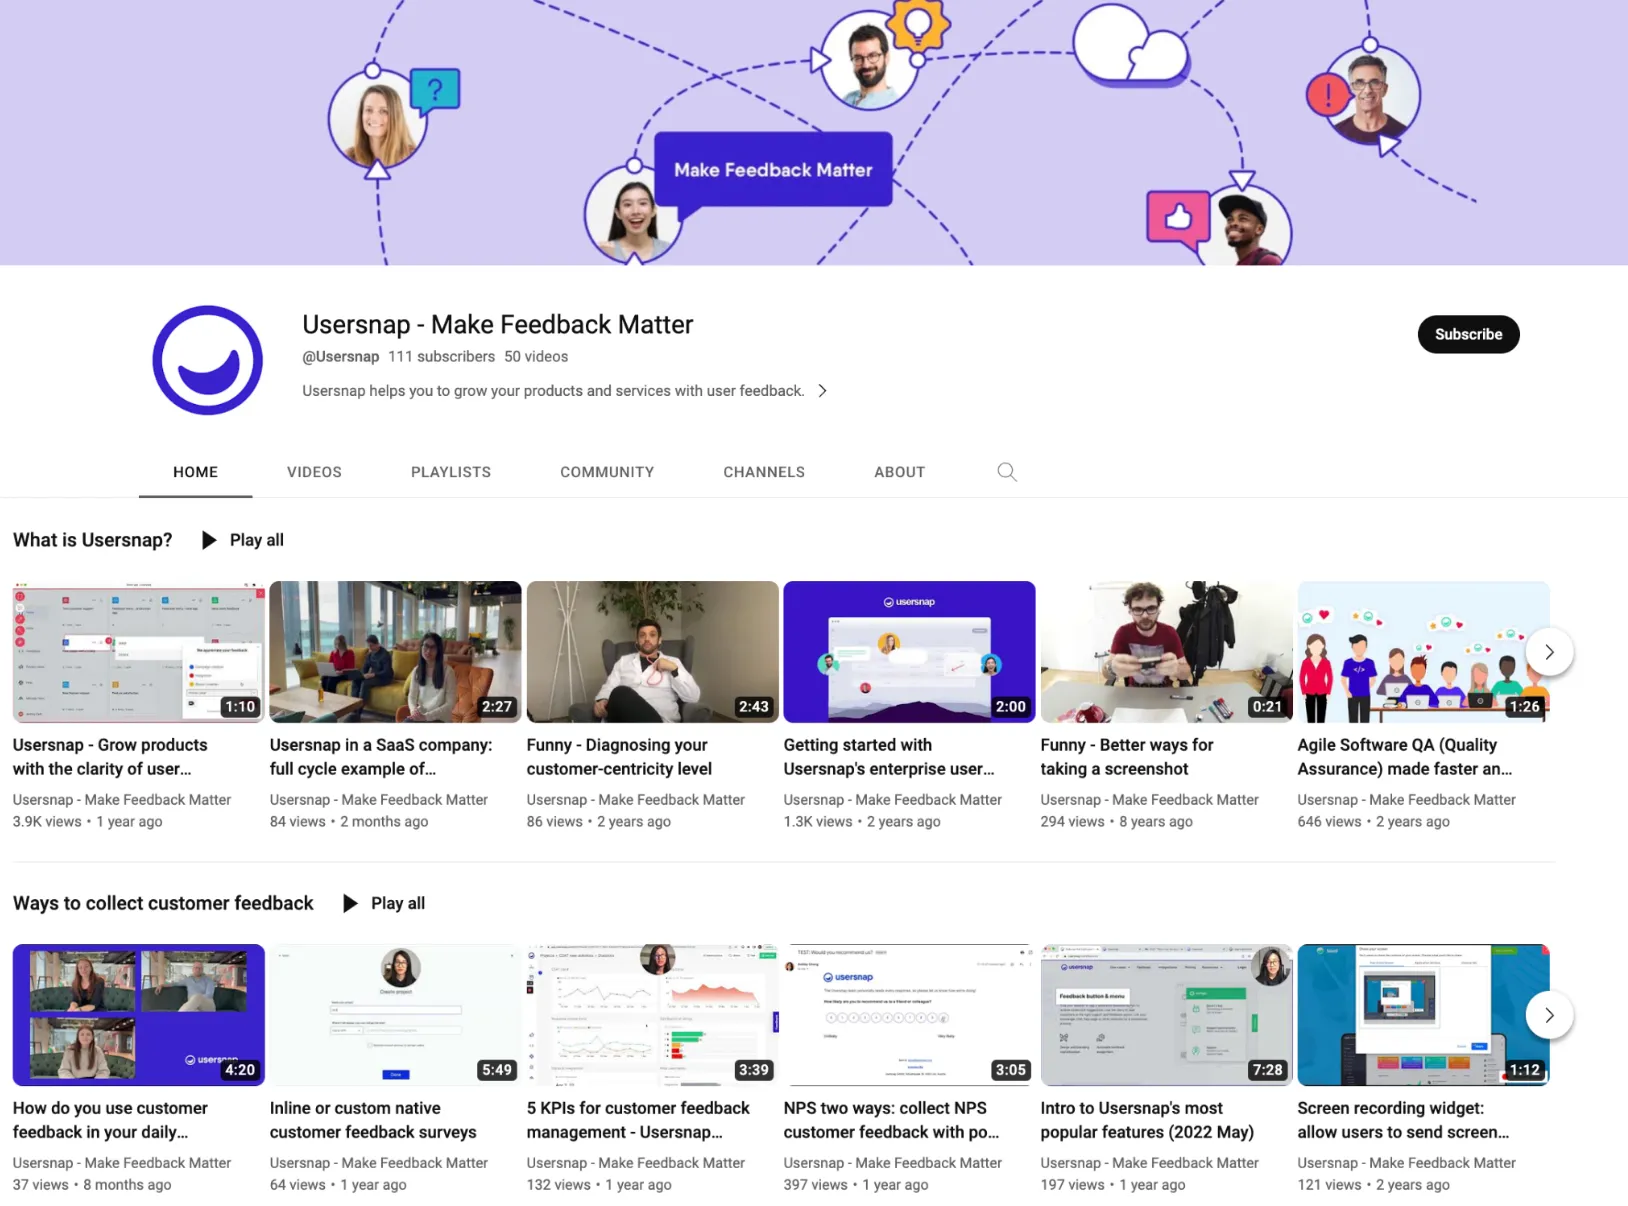The height and width of the screenshot is (1206, 1628).
Task: Click the Usersnap channel avatar logo
Action: click(207, 360)
